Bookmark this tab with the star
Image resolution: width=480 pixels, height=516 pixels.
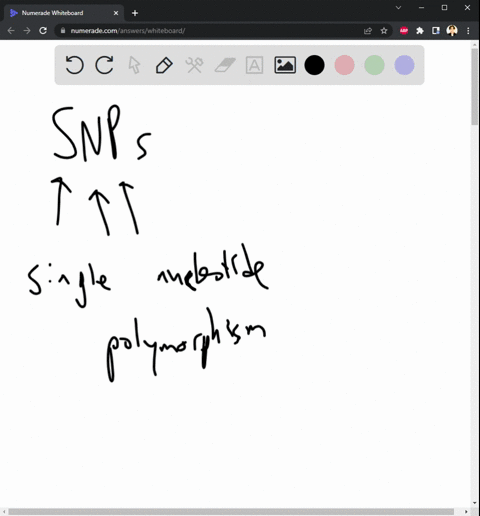coord(384,31)
